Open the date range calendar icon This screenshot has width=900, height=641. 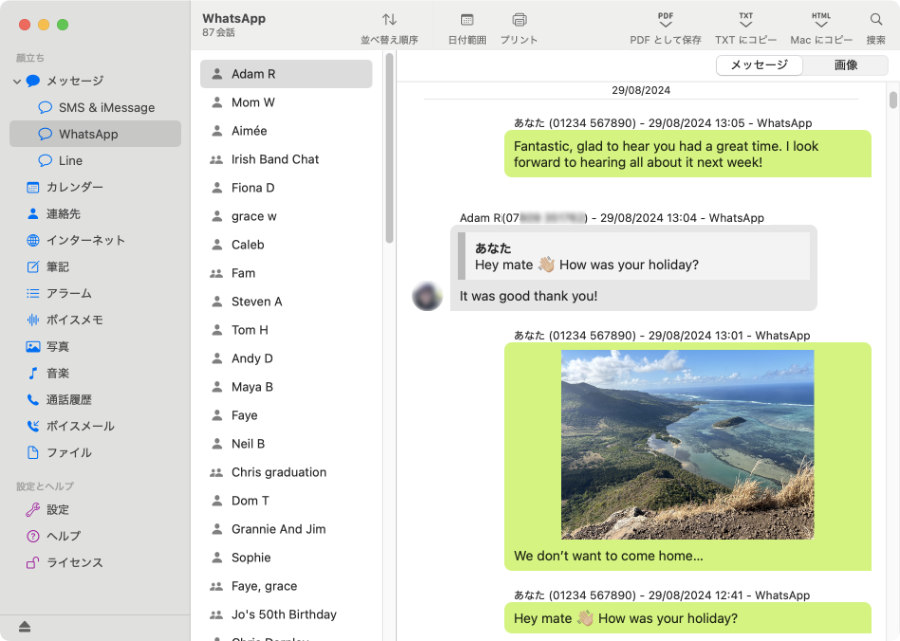point(467,20)
